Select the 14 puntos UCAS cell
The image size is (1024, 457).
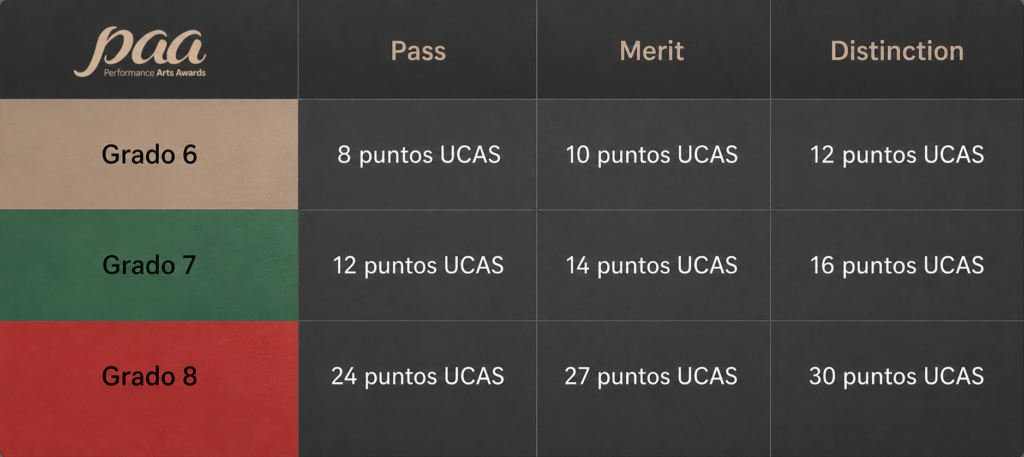click(654, 265)
